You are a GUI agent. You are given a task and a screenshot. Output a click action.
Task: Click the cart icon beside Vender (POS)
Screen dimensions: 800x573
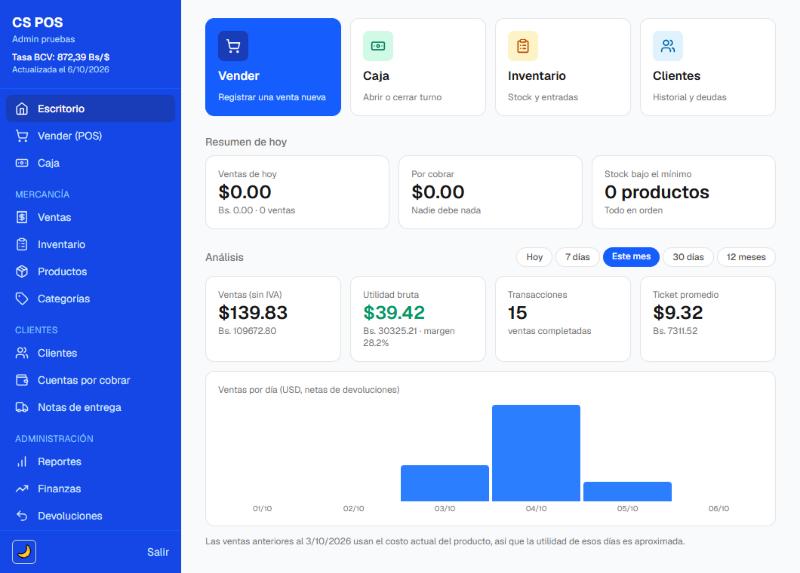(x=21, y=136)
